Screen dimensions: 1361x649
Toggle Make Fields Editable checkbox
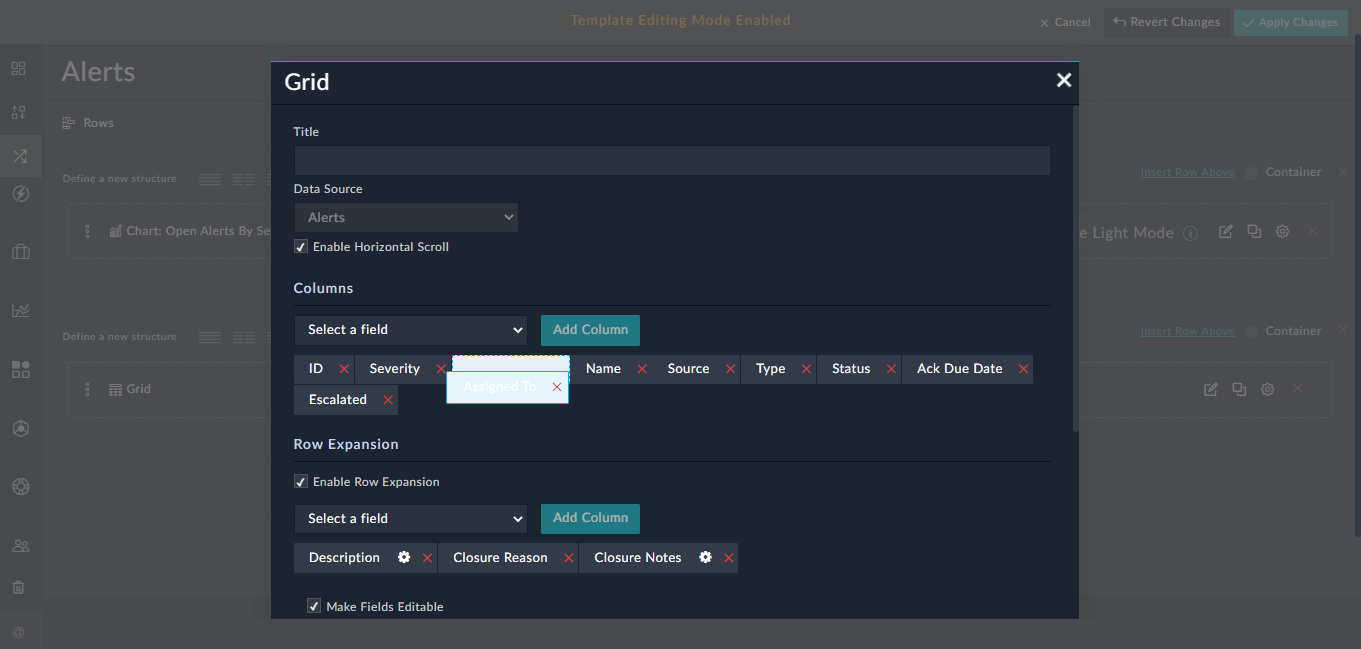(x=314, y=606)
